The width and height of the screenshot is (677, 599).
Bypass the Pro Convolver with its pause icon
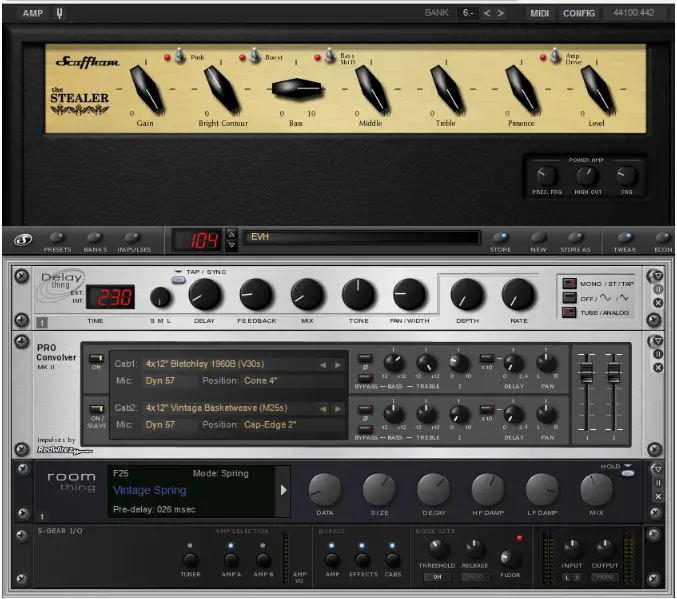(658, 354)
